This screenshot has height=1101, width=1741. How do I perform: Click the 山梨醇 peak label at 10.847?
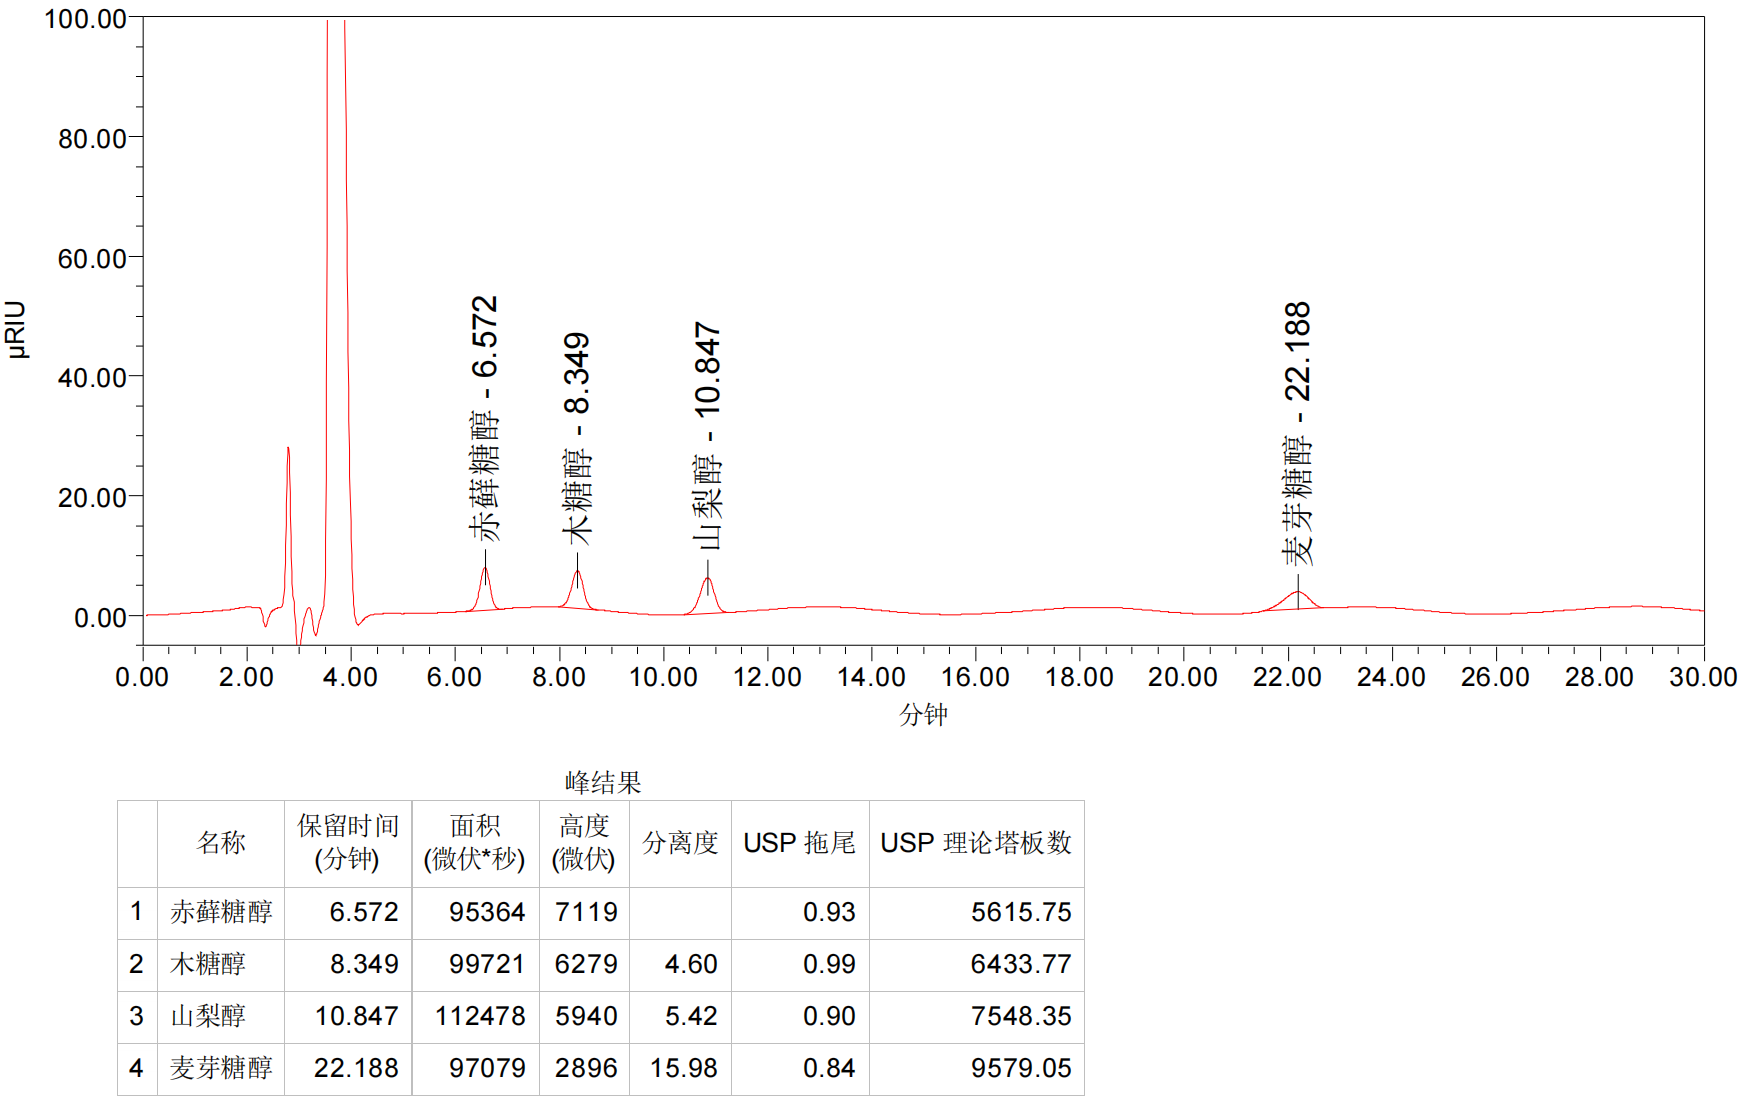(x=707, y=435)
